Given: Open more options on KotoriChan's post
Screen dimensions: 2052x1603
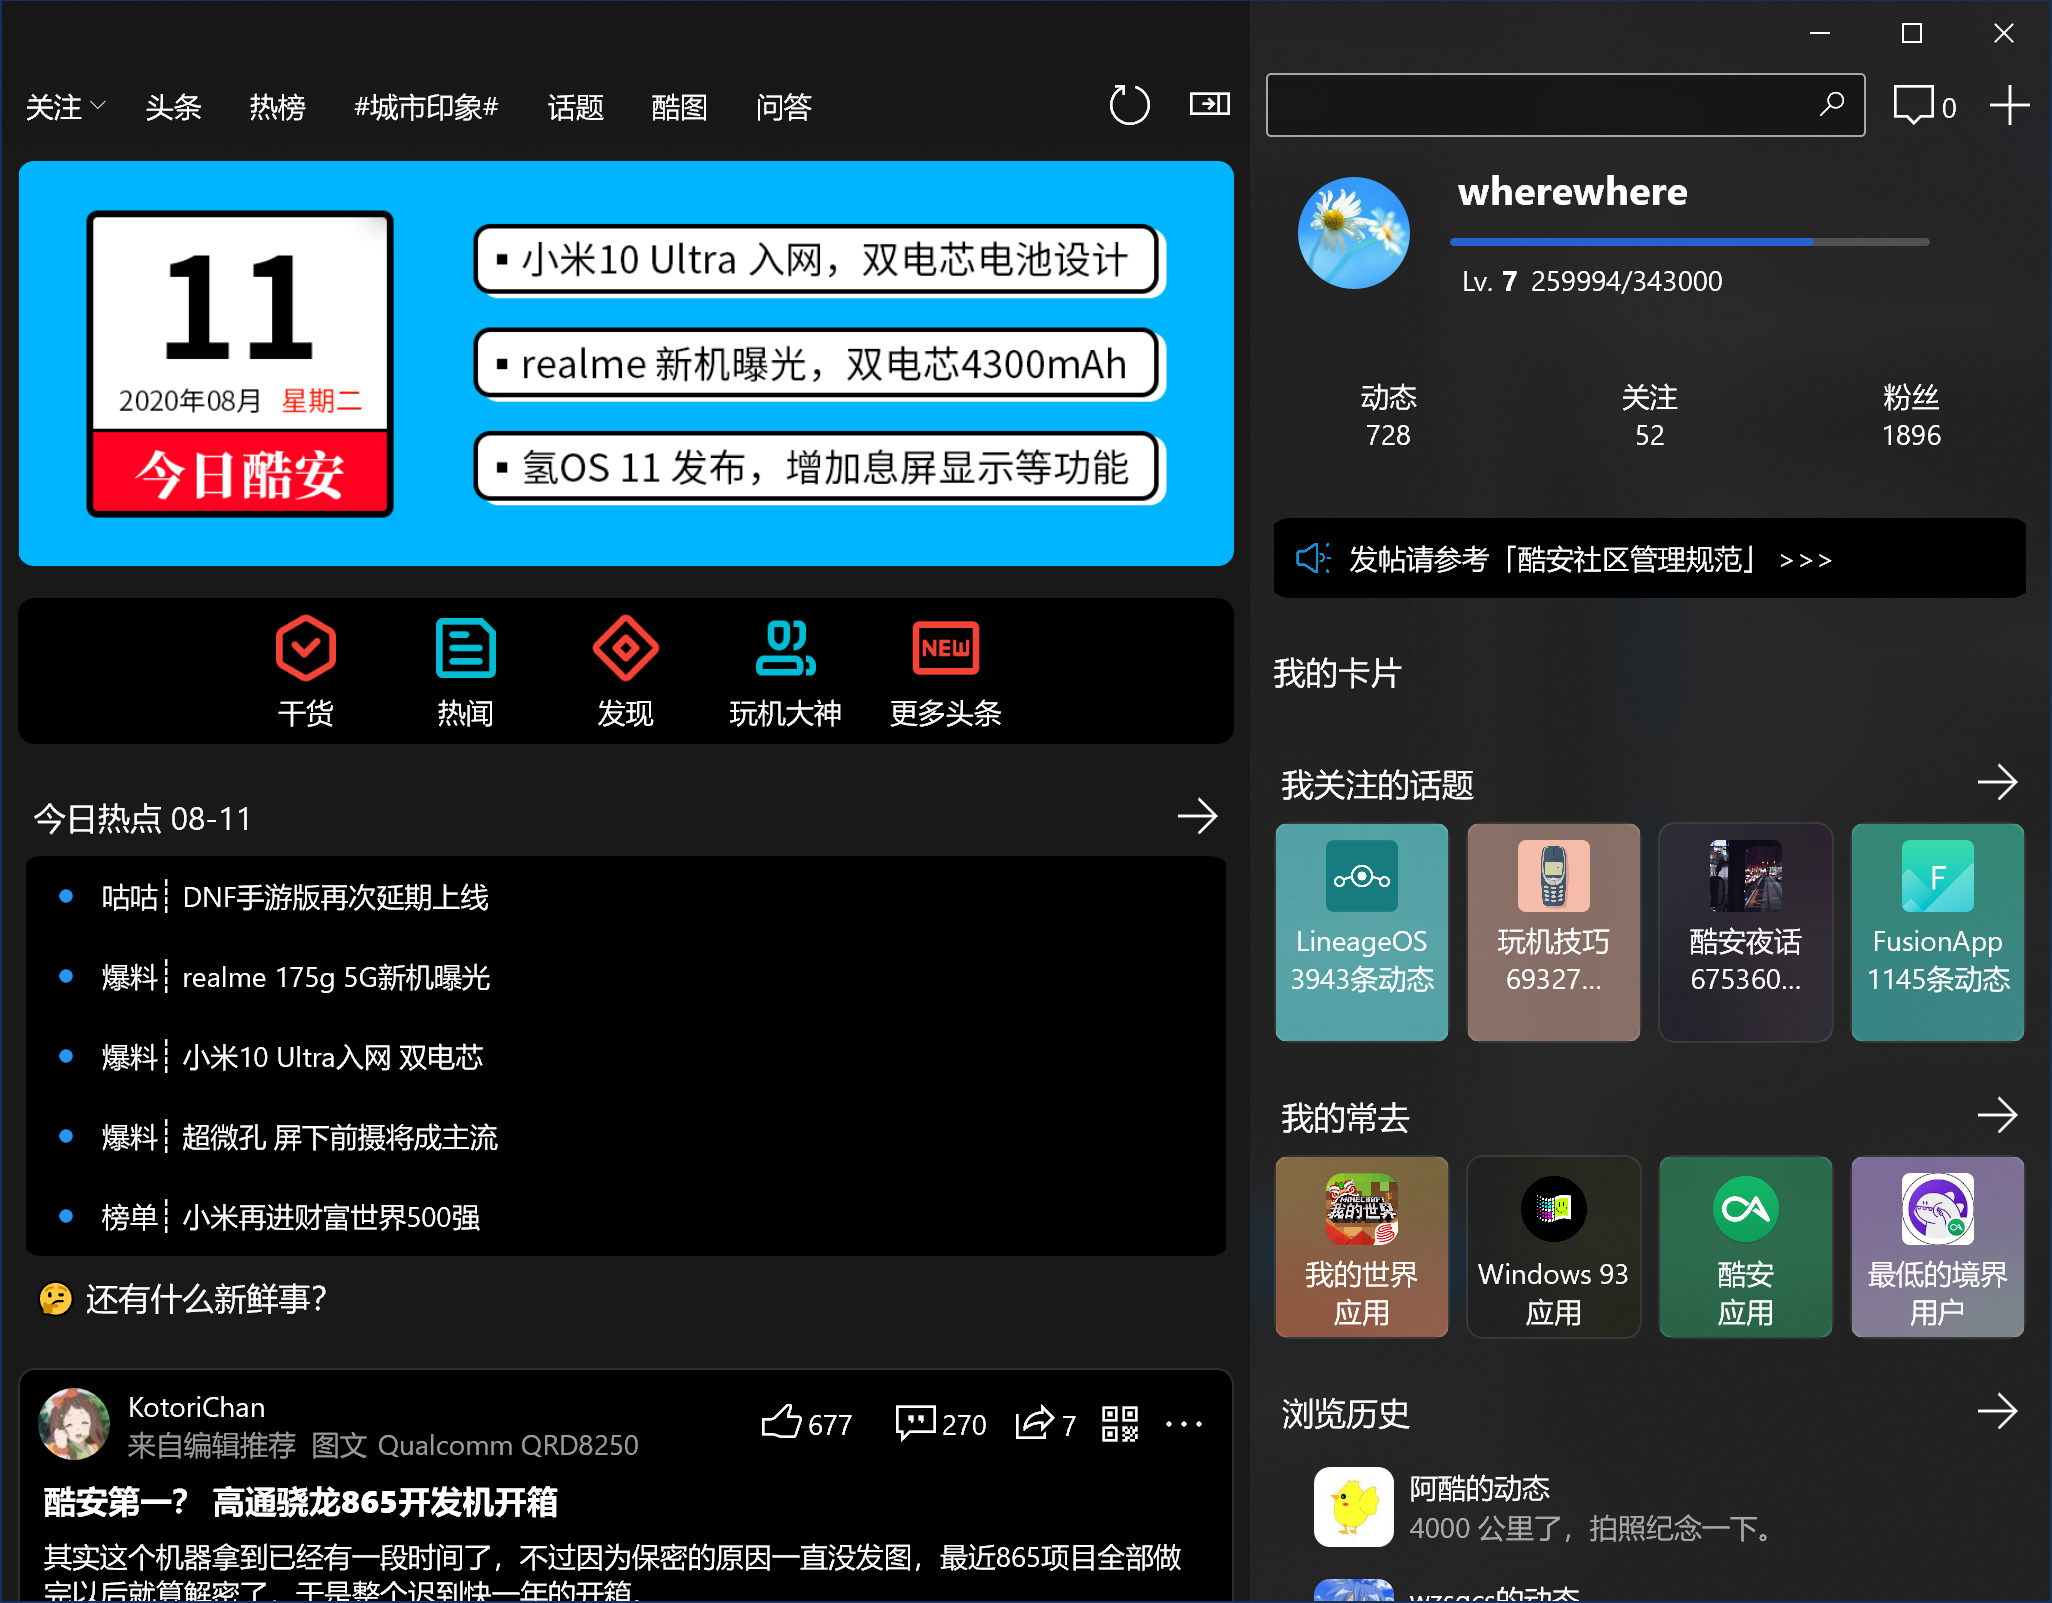Looking at the screenshot, I should click(1184, 1423).
